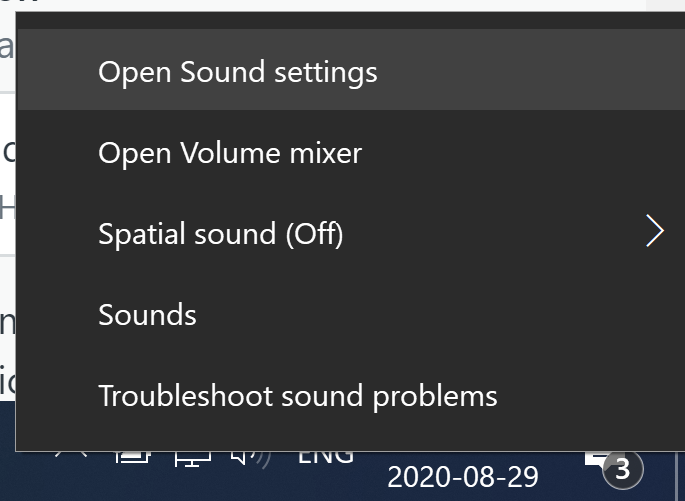Click the ENG language indicator
Viewport: 685px width, 501px height.
coord(326,458)
